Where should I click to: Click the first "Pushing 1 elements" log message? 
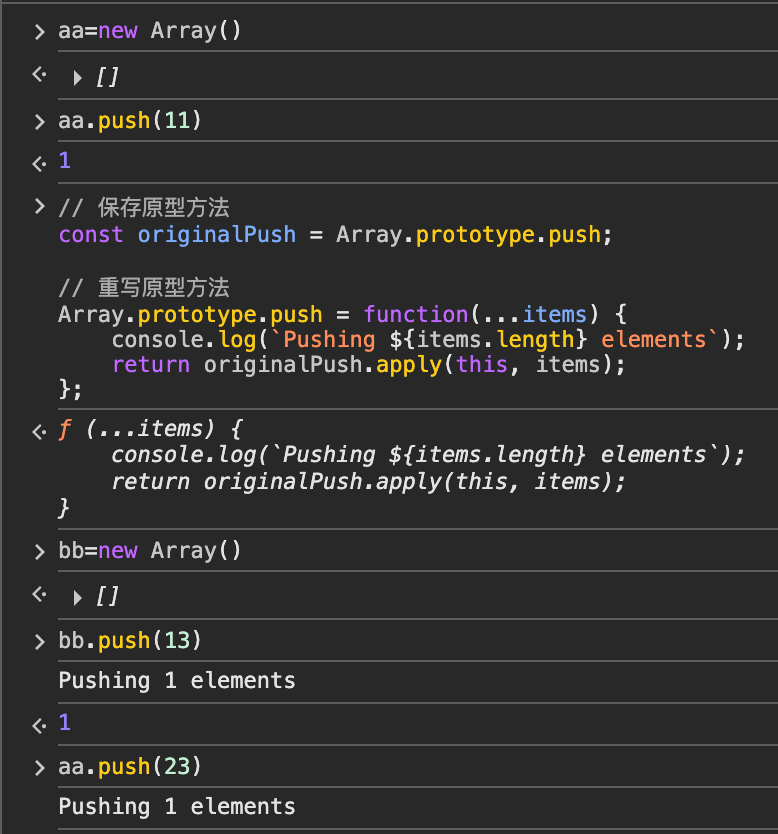click(177, 681)
